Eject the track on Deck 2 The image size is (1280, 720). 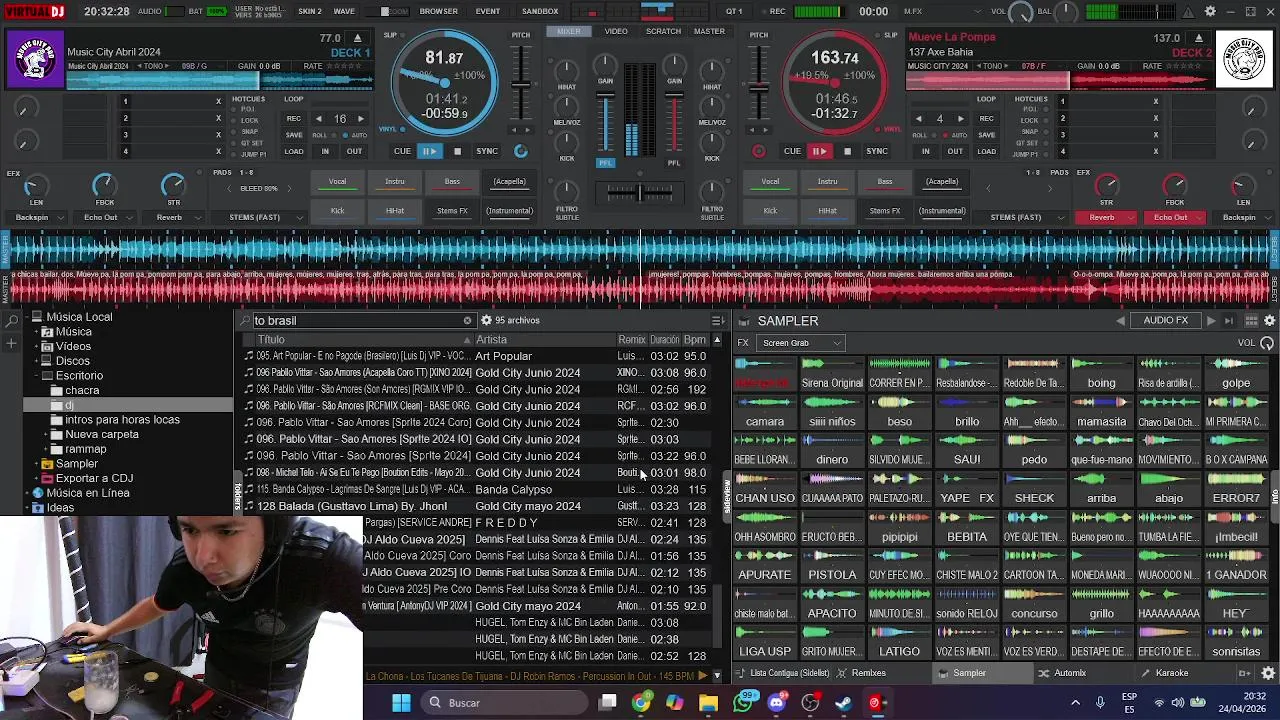tap(1199, 38)
